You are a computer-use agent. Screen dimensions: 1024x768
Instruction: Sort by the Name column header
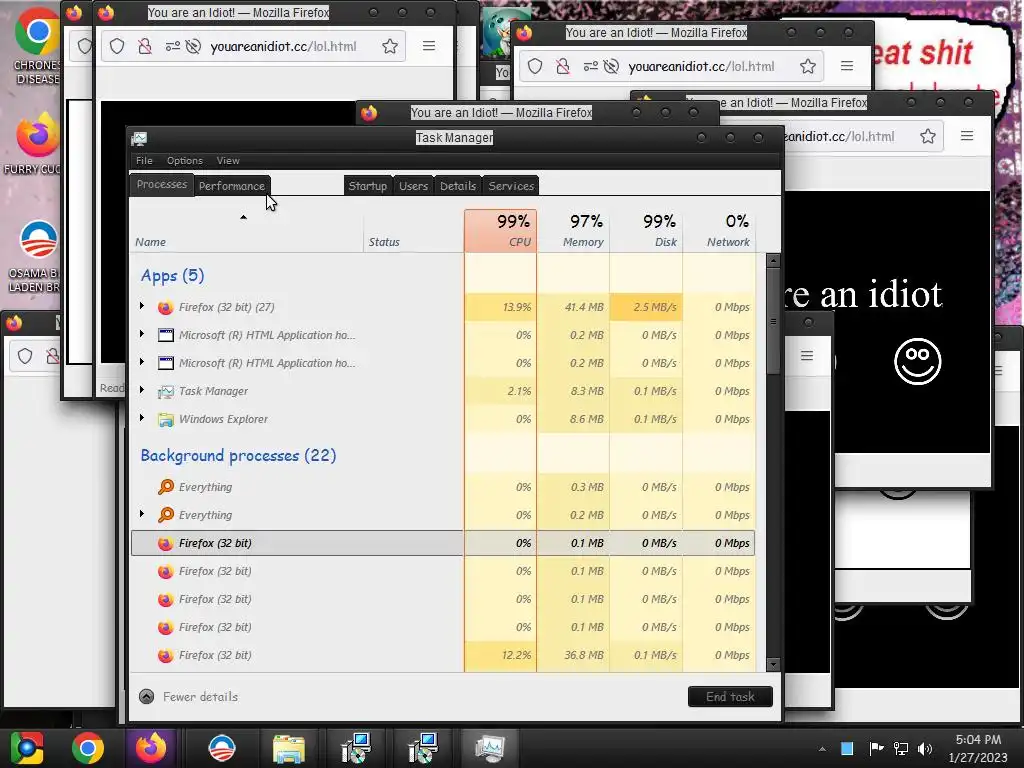(x=246, y=231)
